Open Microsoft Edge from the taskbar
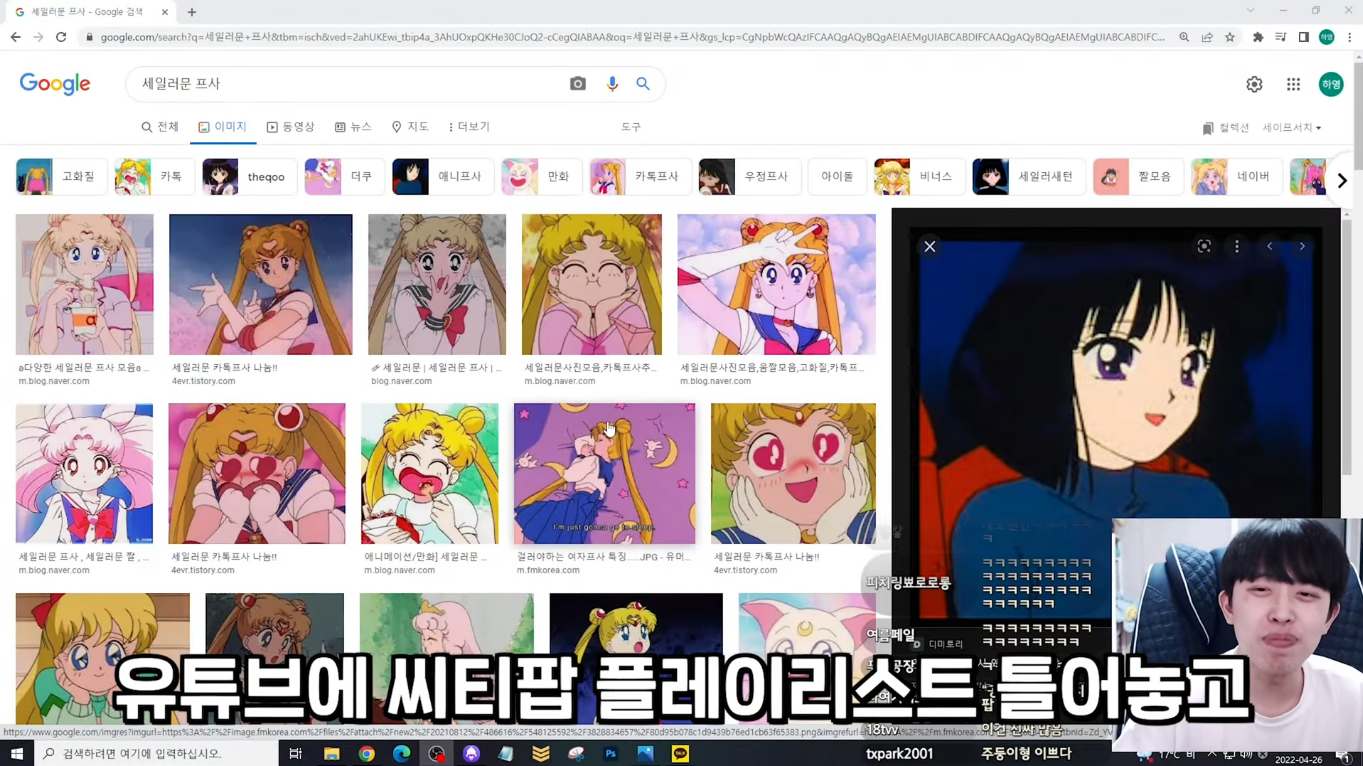 pyautogui.click(x=401, y=754)
